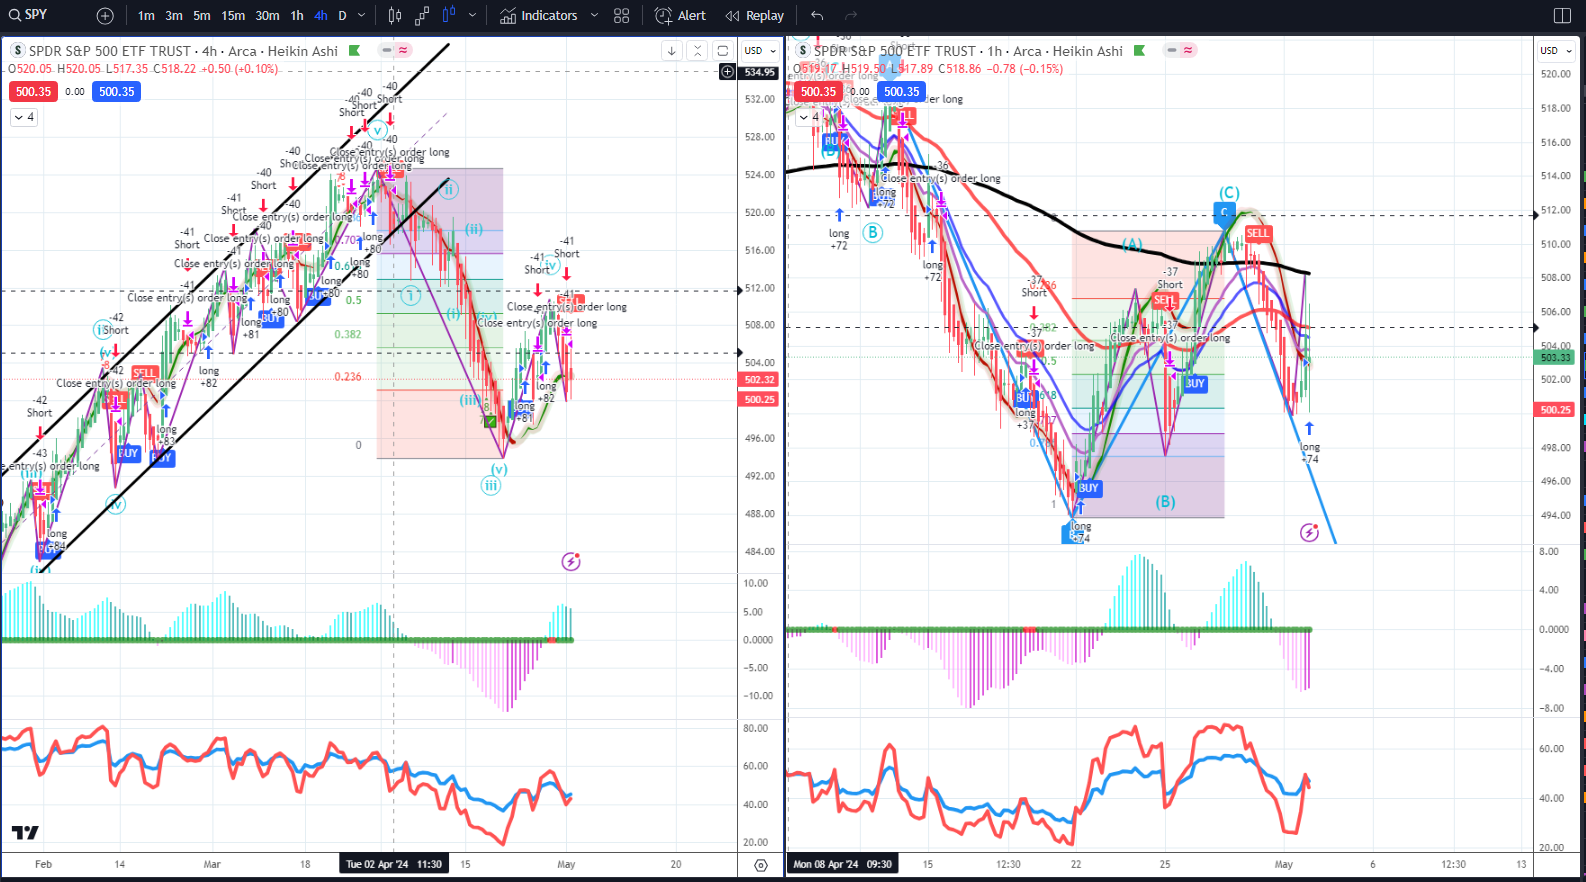Image resolution: width=1586 pixels, height=882 pixels.
Task: Select the candlestick chart type icon
Action: click(395, 16)
